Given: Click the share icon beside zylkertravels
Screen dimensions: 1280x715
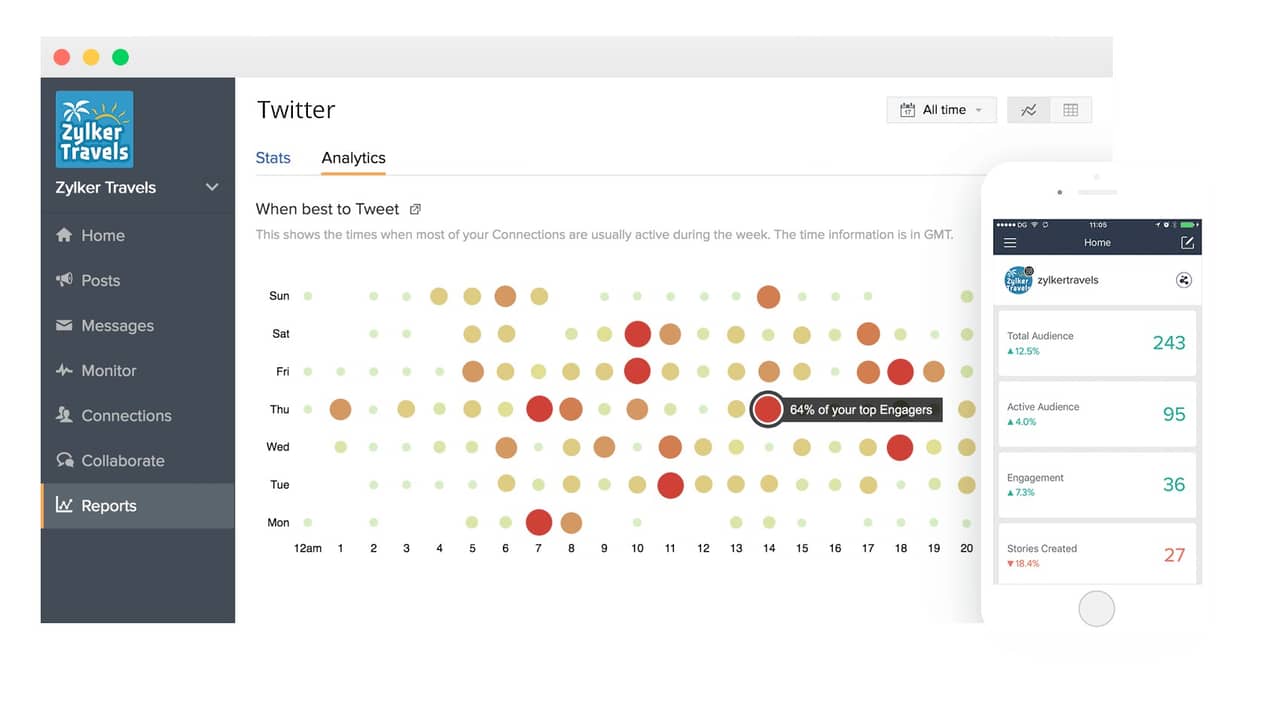Looking at the screenshot, I should click(1184, 281).
